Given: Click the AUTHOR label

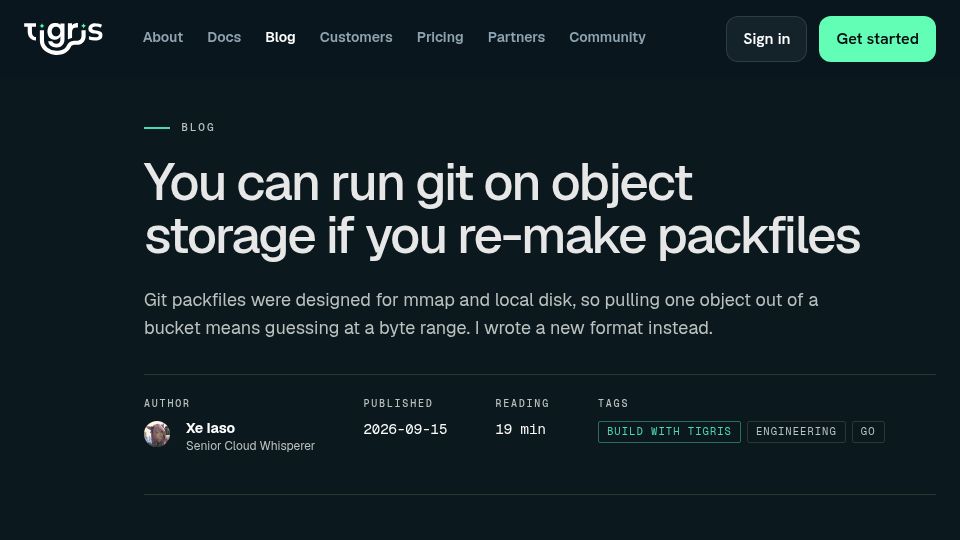Looking at the screenshot, I should point(167,403).
